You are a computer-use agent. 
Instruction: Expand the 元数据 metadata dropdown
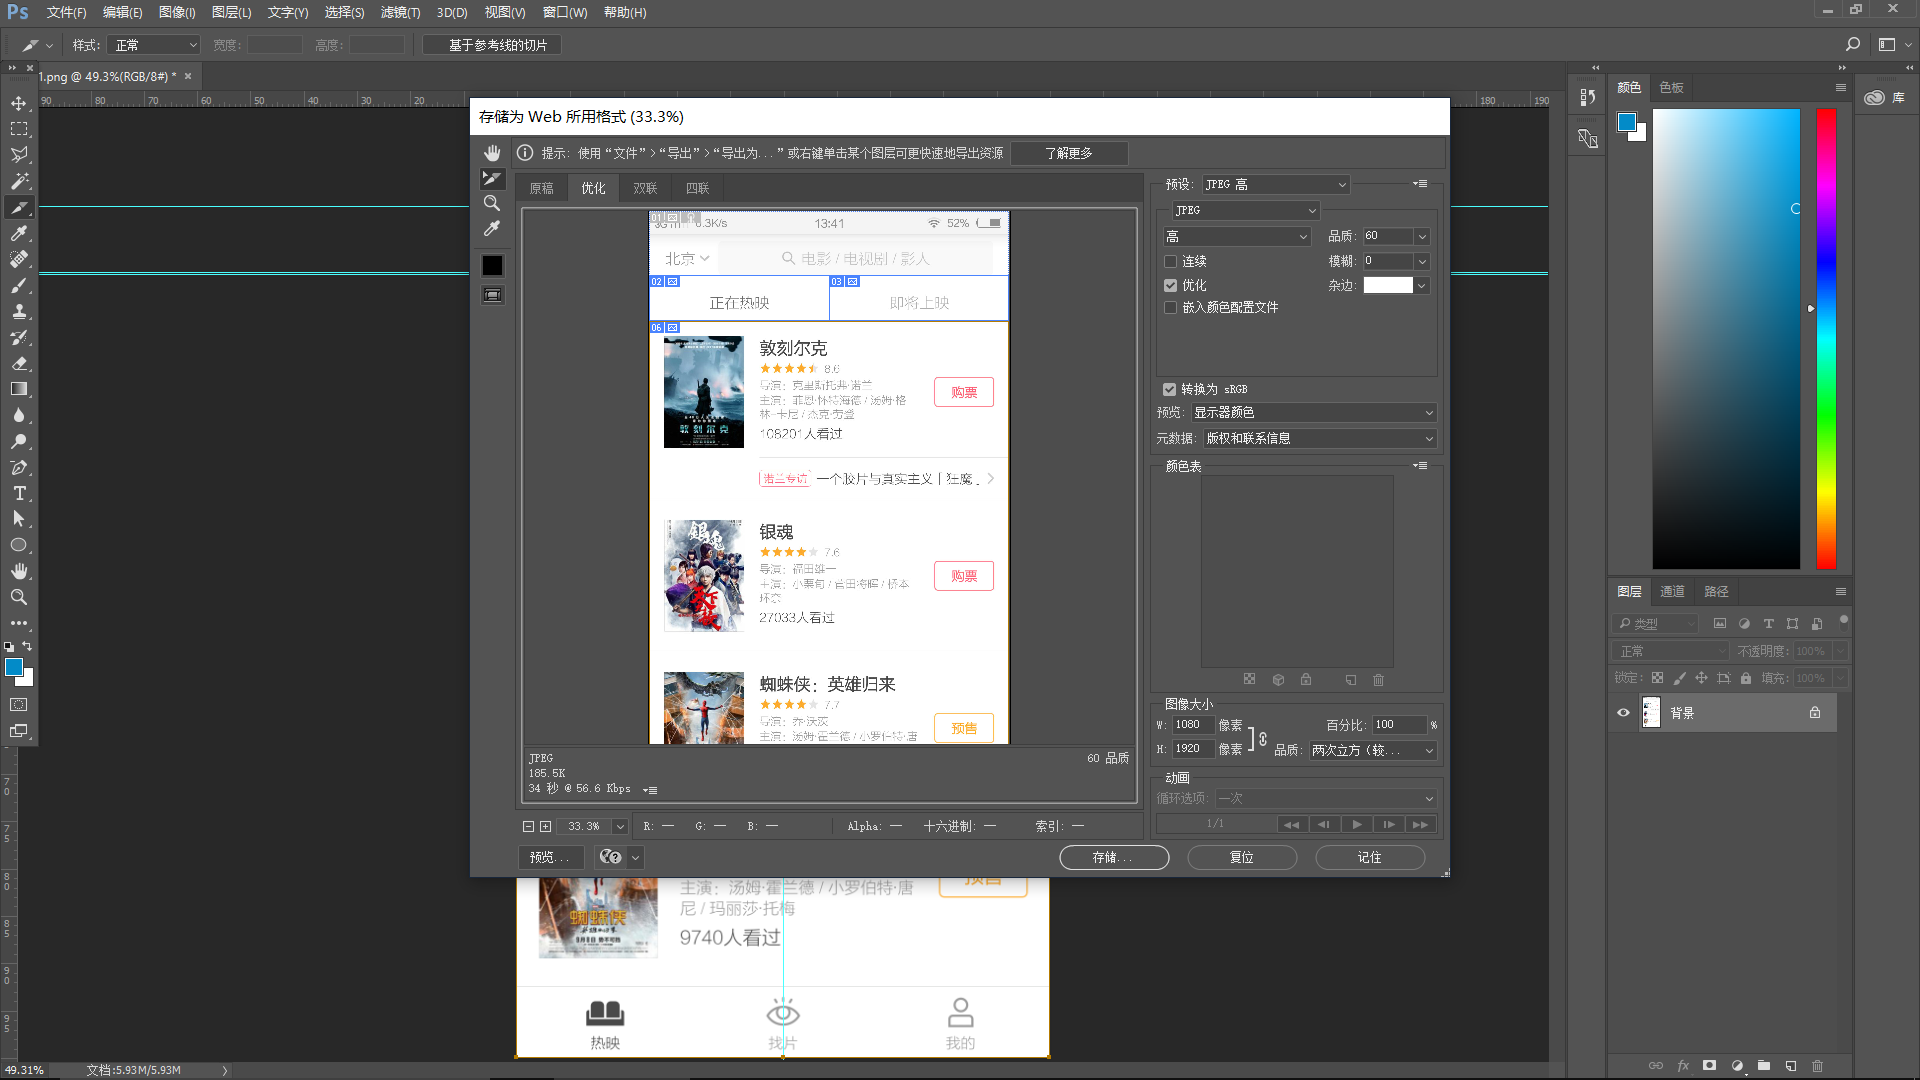(1318, 438)
